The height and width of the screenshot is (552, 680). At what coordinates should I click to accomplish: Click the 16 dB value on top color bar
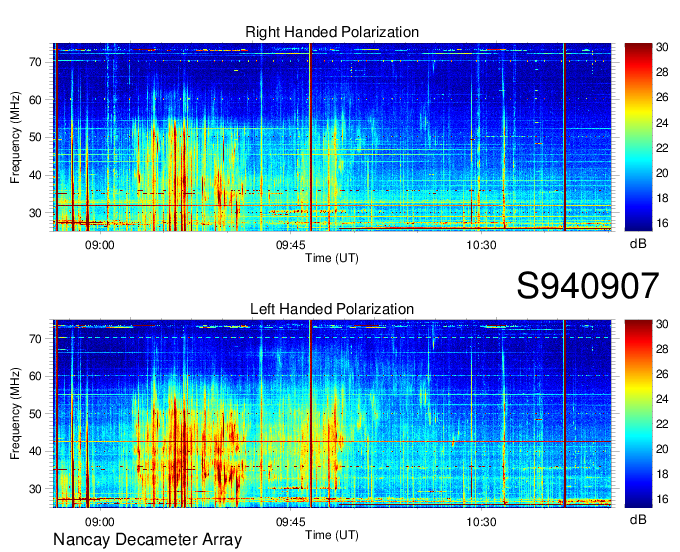(662, 223)
